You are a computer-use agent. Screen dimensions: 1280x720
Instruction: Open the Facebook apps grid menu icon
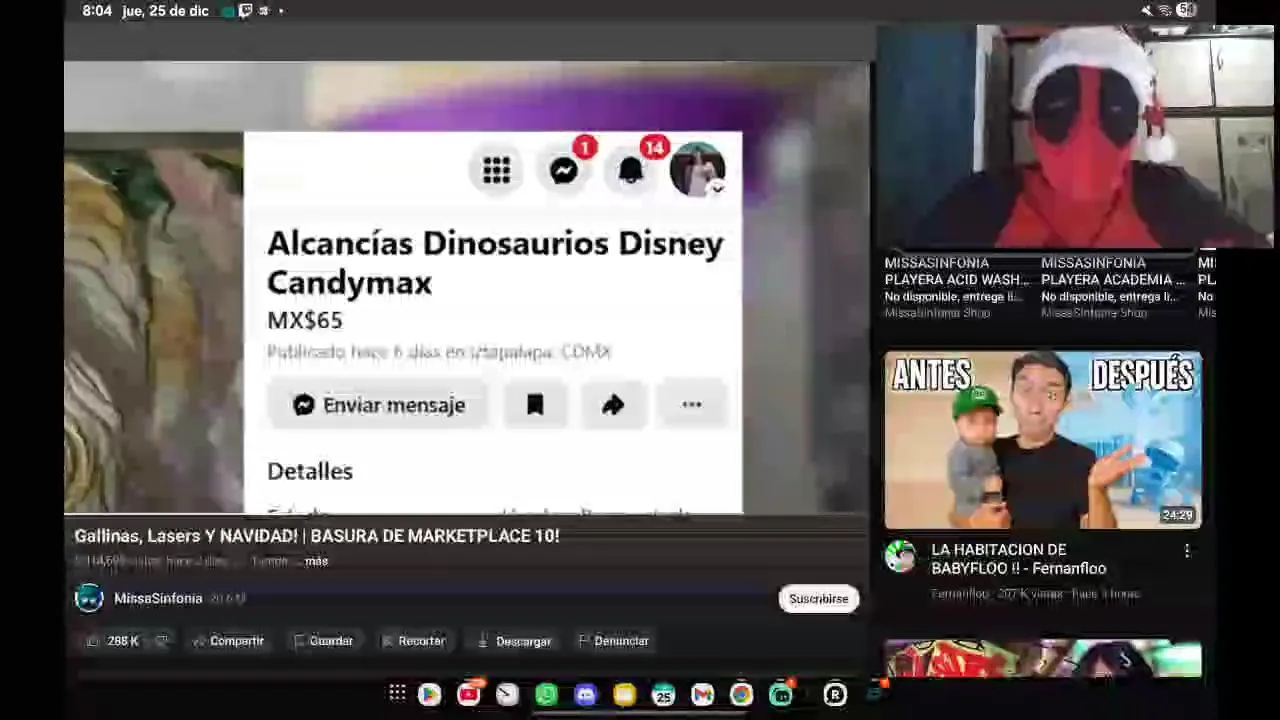[496, 171]
